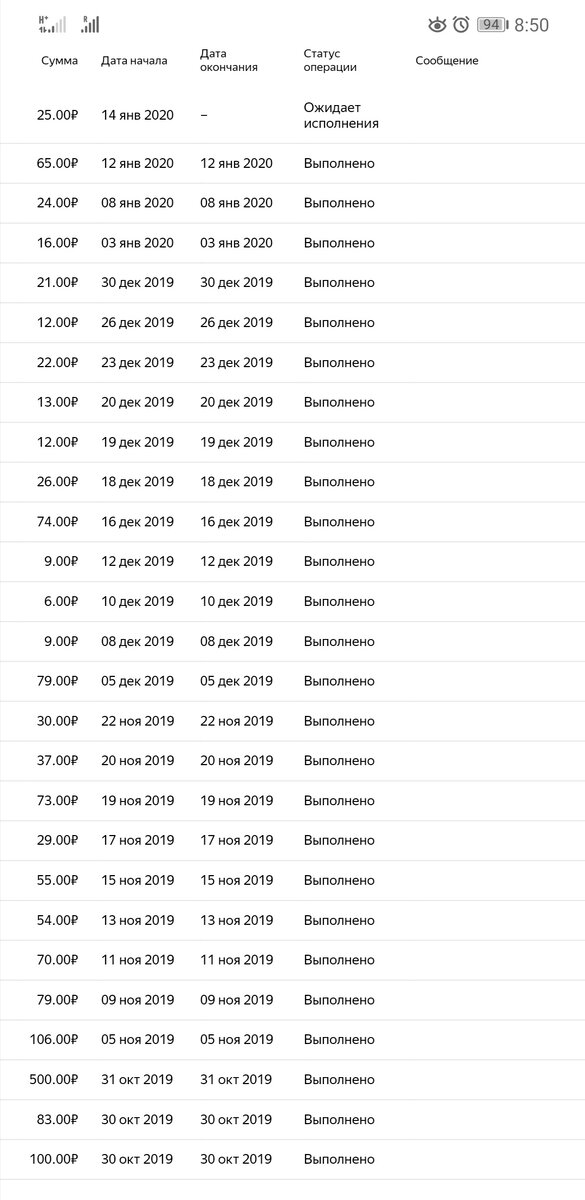This screenshot has height=1200, width=585.
Task: Select the Сообщение column header
Action: pyautogui.click(x=447, y=61)
